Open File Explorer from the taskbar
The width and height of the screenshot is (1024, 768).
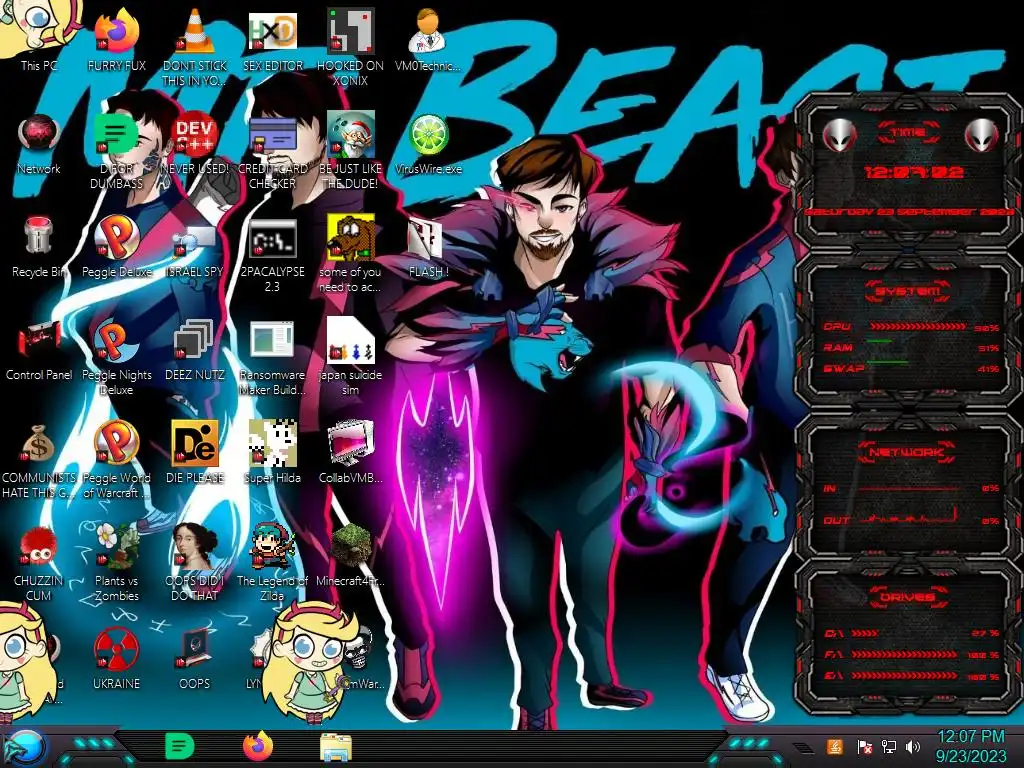[336, 747]
